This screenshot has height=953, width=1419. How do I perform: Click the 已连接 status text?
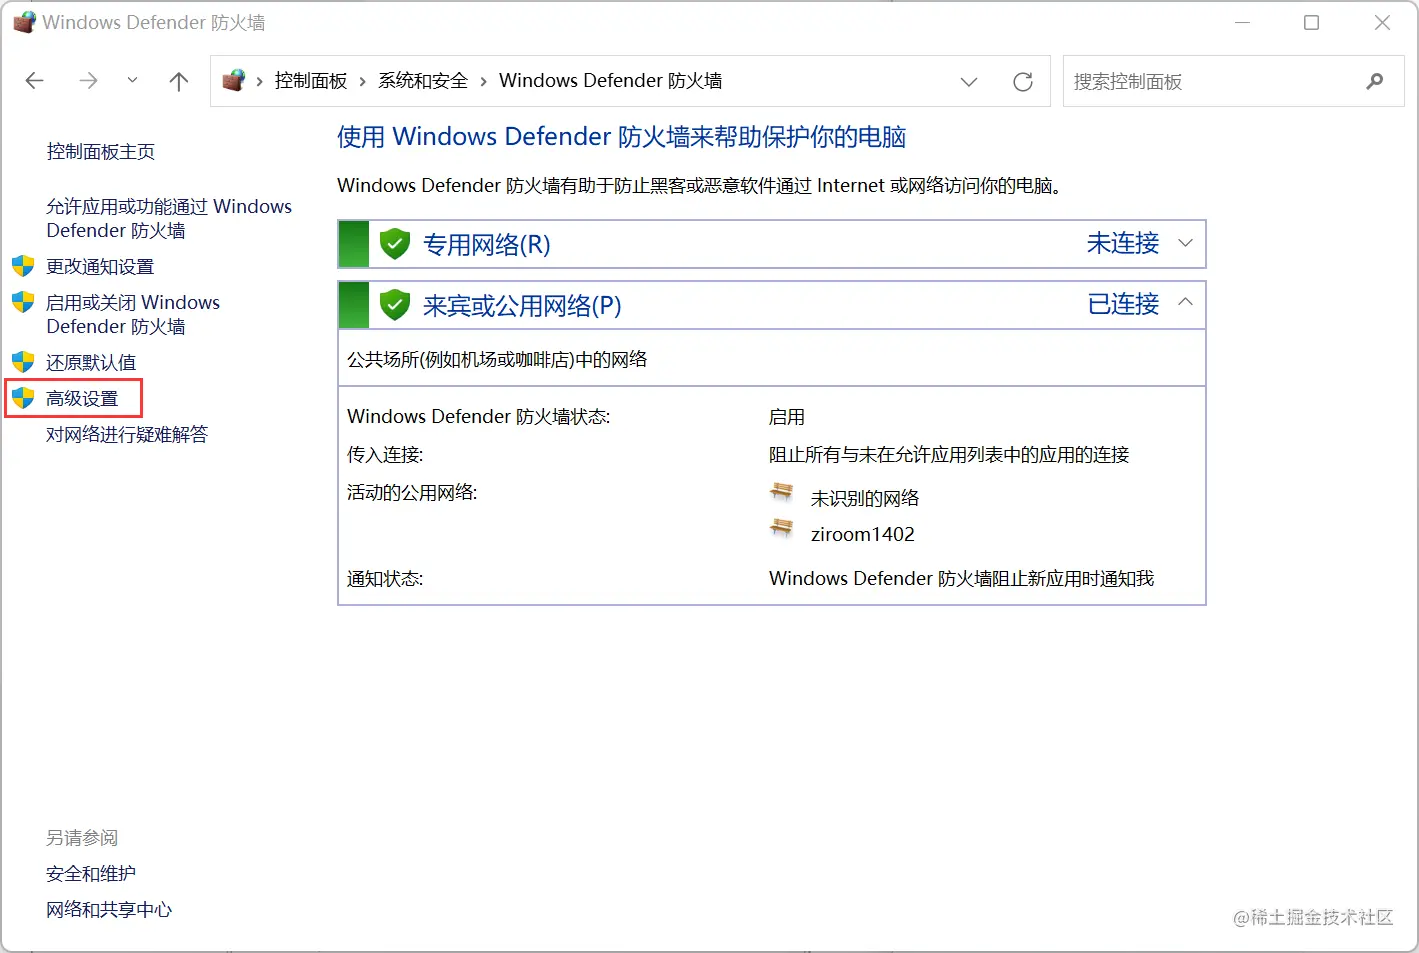[1123, 304]
